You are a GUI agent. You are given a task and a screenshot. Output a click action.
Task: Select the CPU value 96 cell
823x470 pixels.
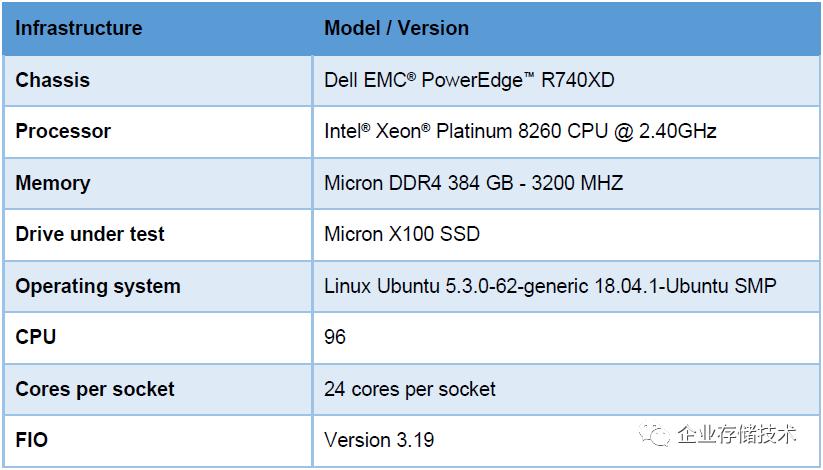335,337
